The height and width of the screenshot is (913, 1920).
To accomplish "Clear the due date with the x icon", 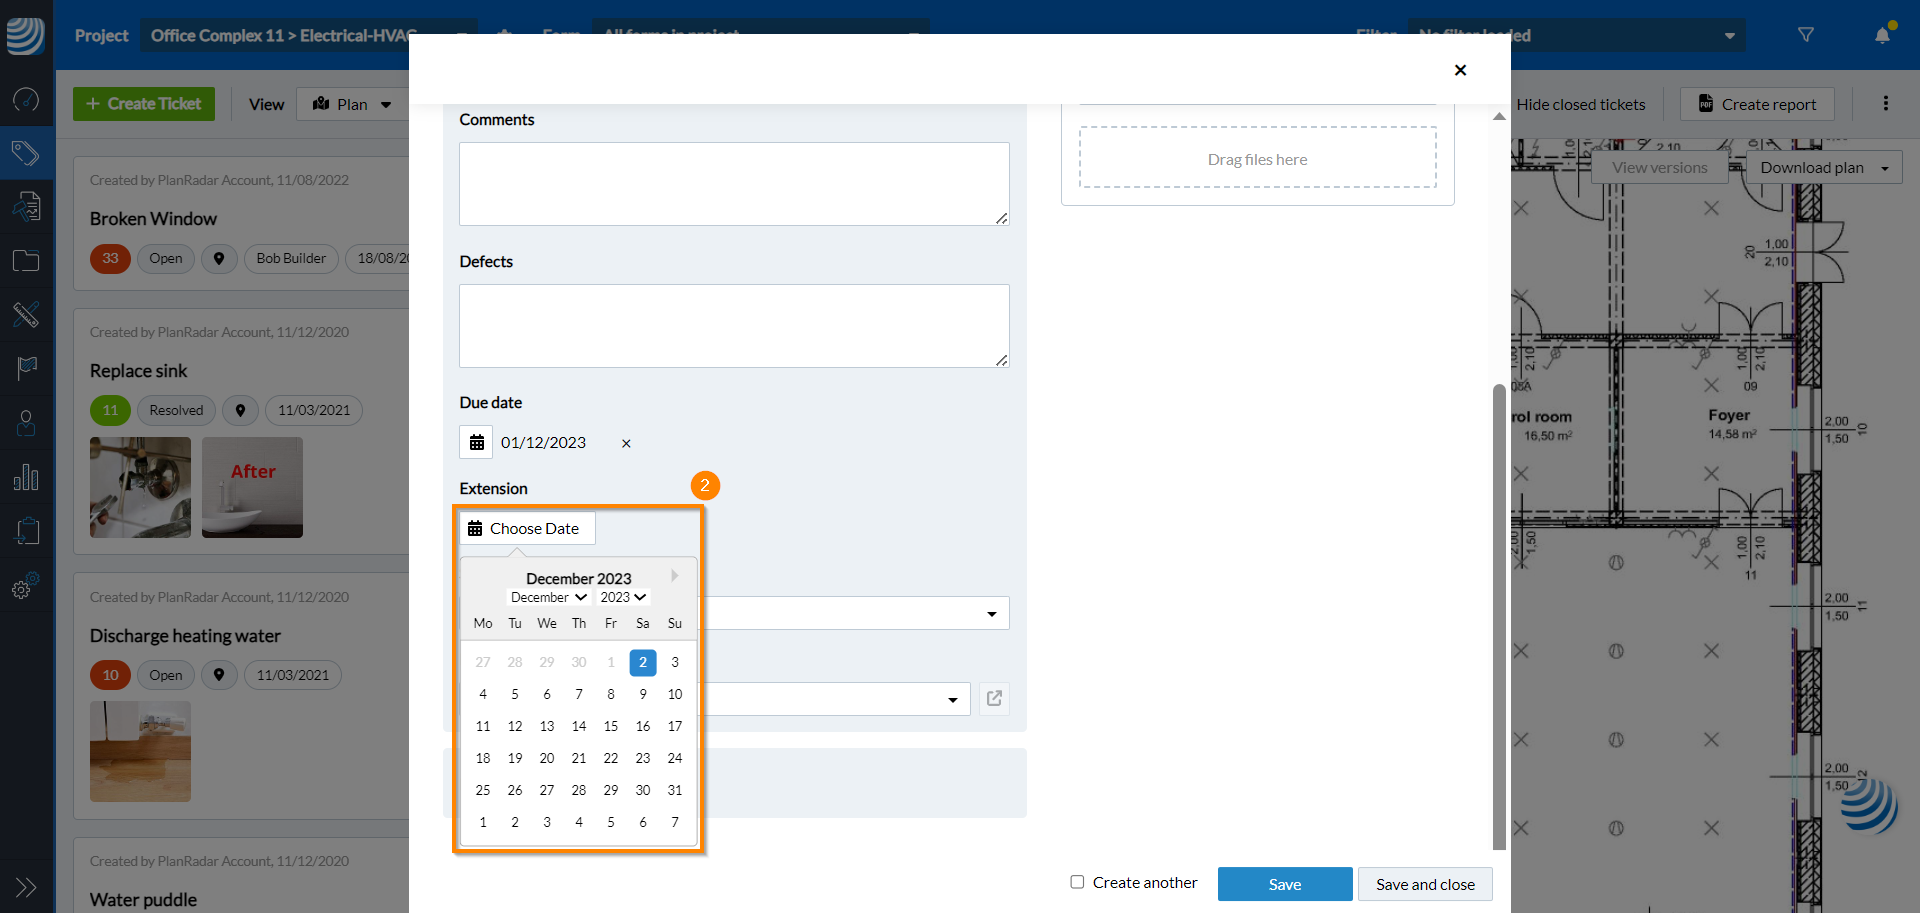I will pos(626,443).
